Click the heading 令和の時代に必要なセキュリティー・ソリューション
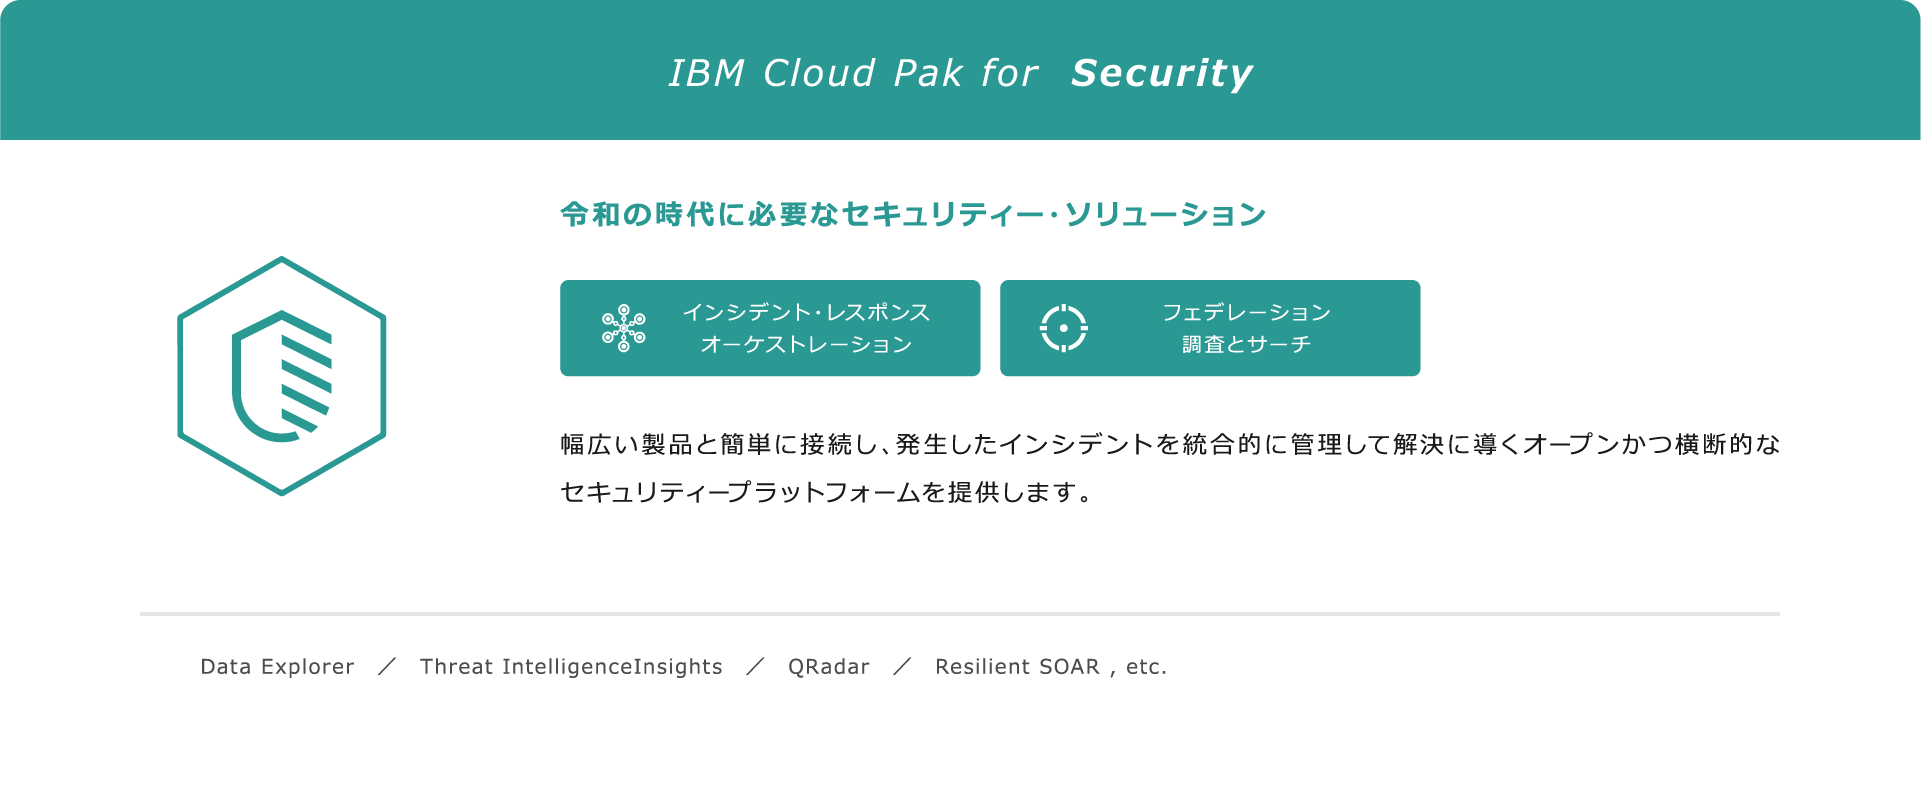 [913, 214]
